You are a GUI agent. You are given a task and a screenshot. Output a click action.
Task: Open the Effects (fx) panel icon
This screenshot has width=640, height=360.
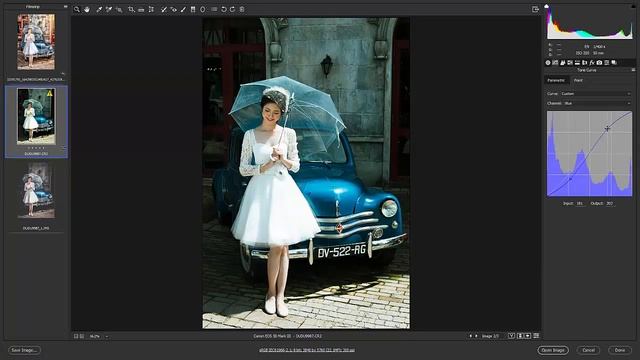click(x=592, y=62)
